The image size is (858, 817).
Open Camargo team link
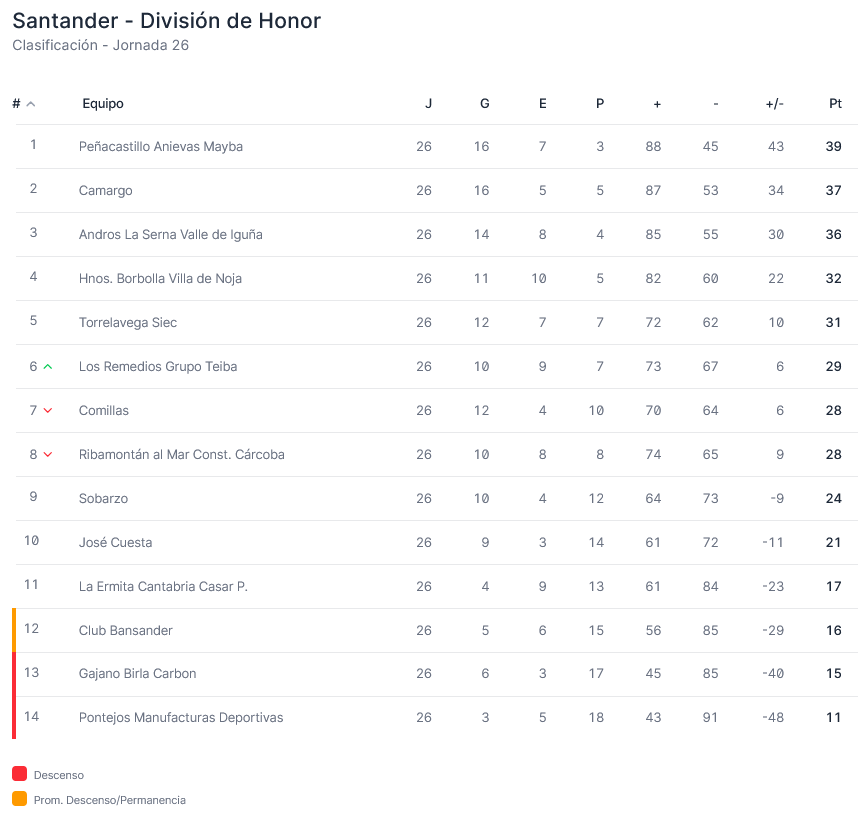pos(106,190)
